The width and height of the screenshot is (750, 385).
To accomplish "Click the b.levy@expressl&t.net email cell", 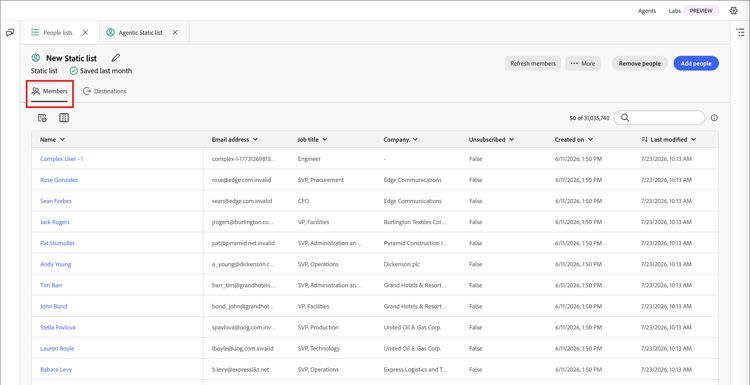I will click(242, 369).
